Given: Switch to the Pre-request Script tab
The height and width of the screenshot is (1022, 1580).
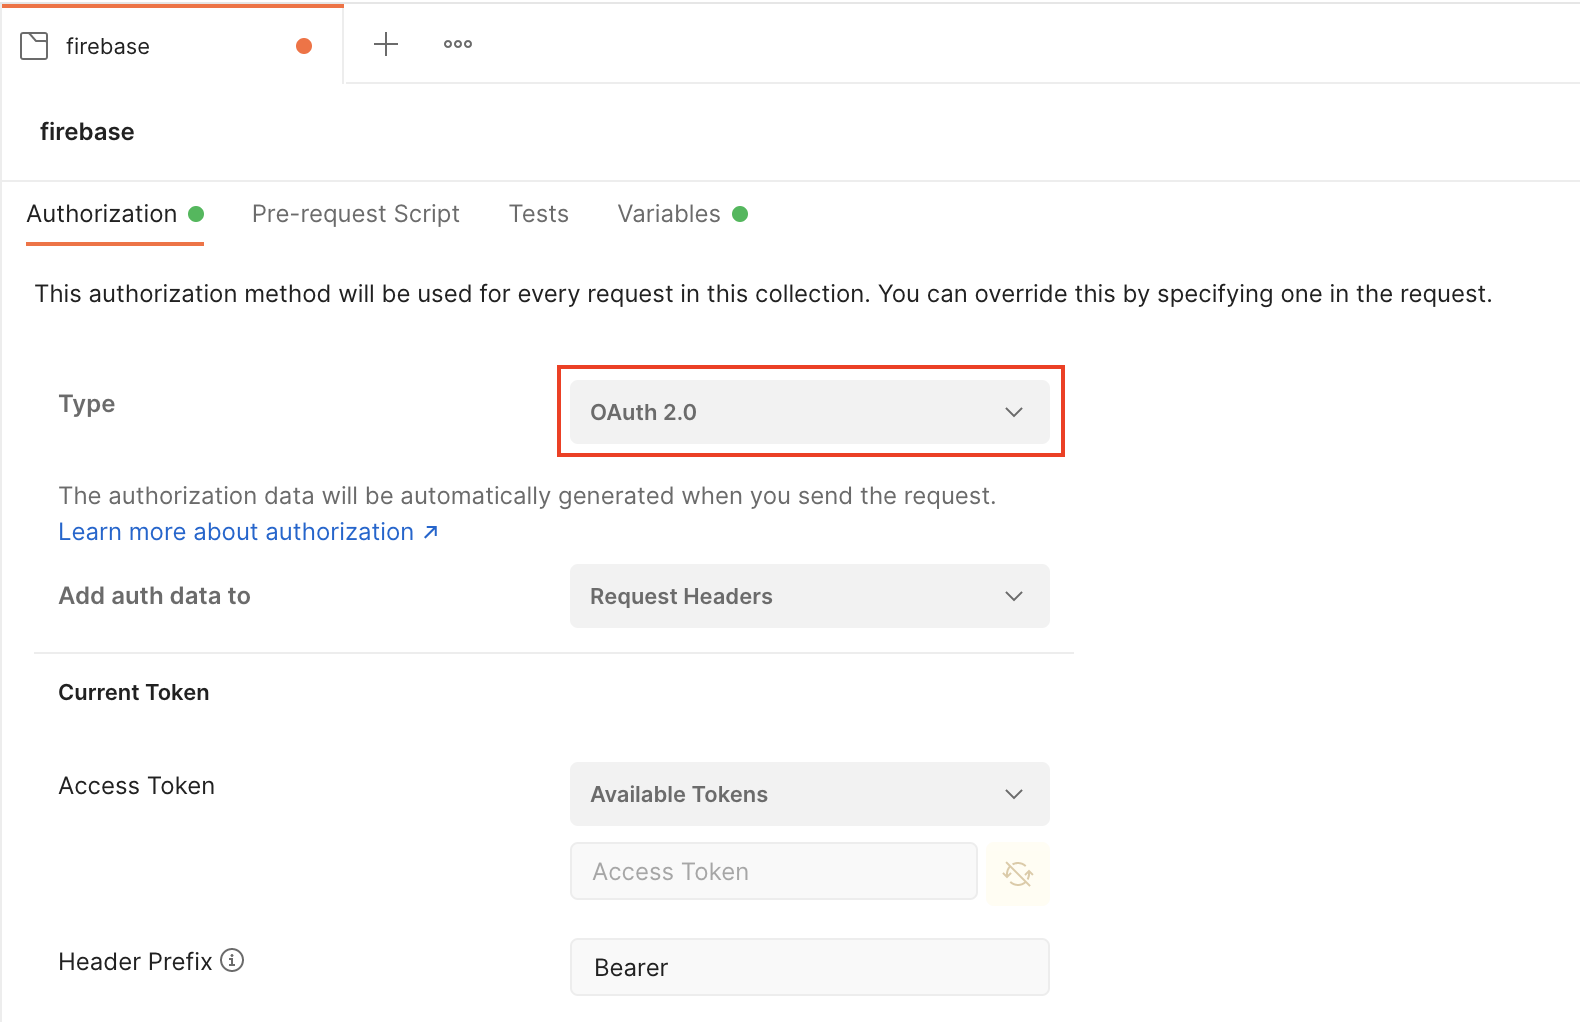Looking at the screenshot, I should (355, 214).
